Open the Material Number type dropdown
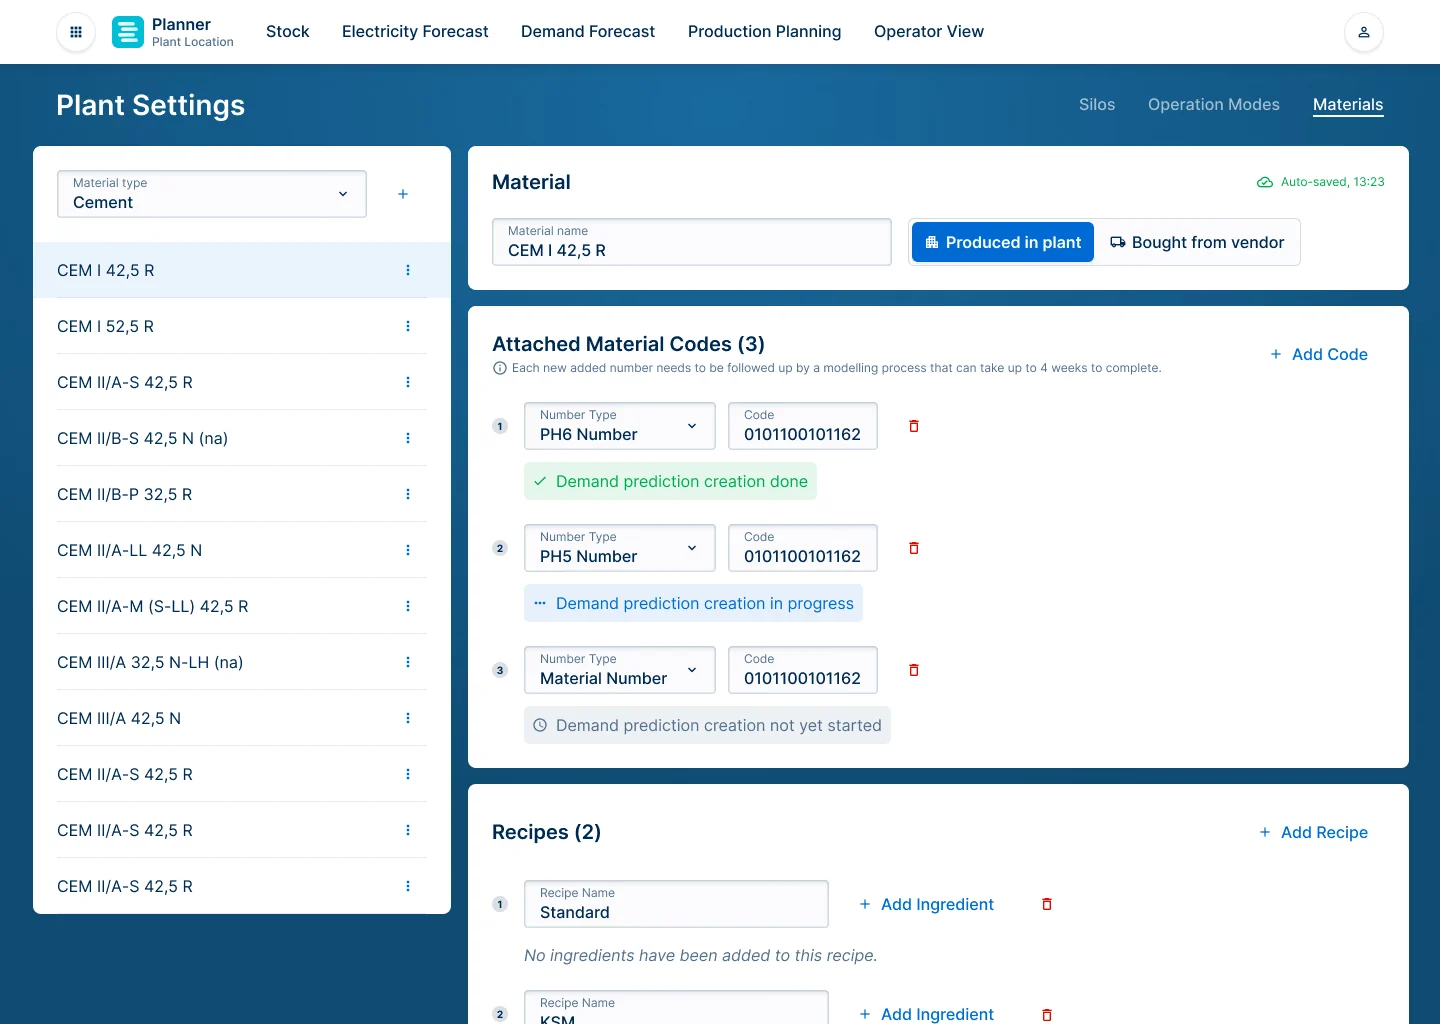This screenshot has height=1024, width=1440. coord(620,670)
